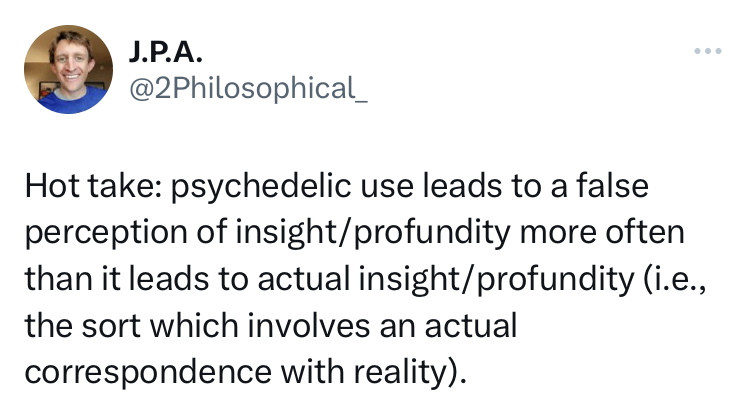
Task: Click the word "use" after psychedelic
Action: (x=345, y=187)
